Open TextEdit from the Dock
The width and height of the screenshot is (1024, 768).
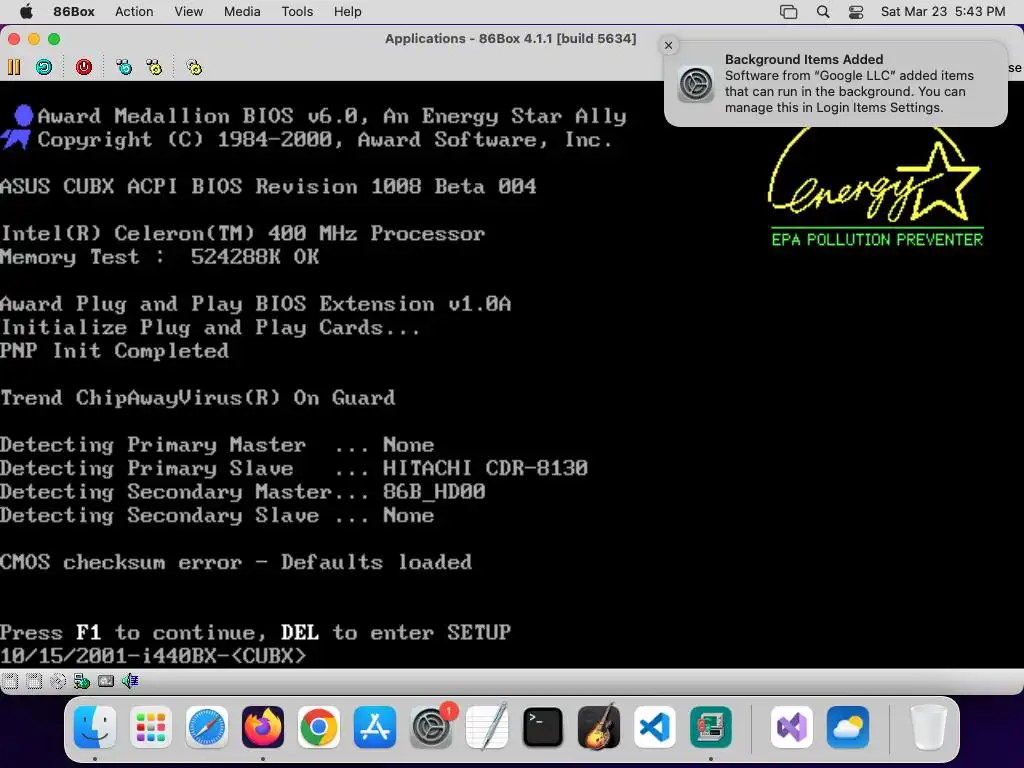click(x=487, y=727)
